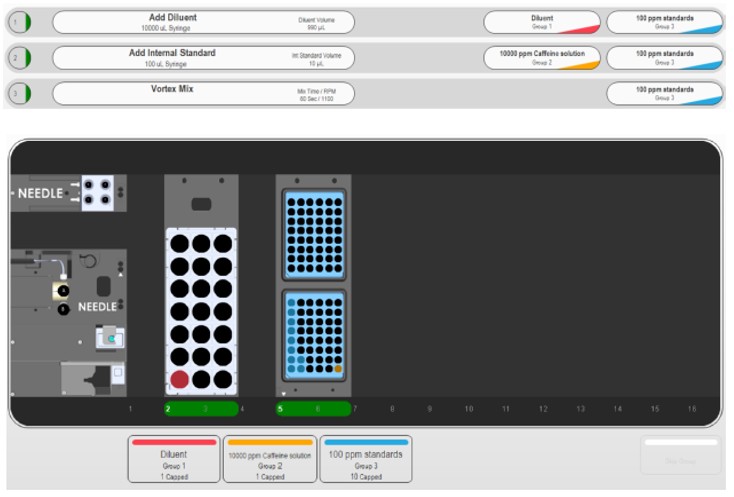The width and height of the screenshot is (734, 497).
Task: Click the four-port needle wash station
Action: point(98,190)
